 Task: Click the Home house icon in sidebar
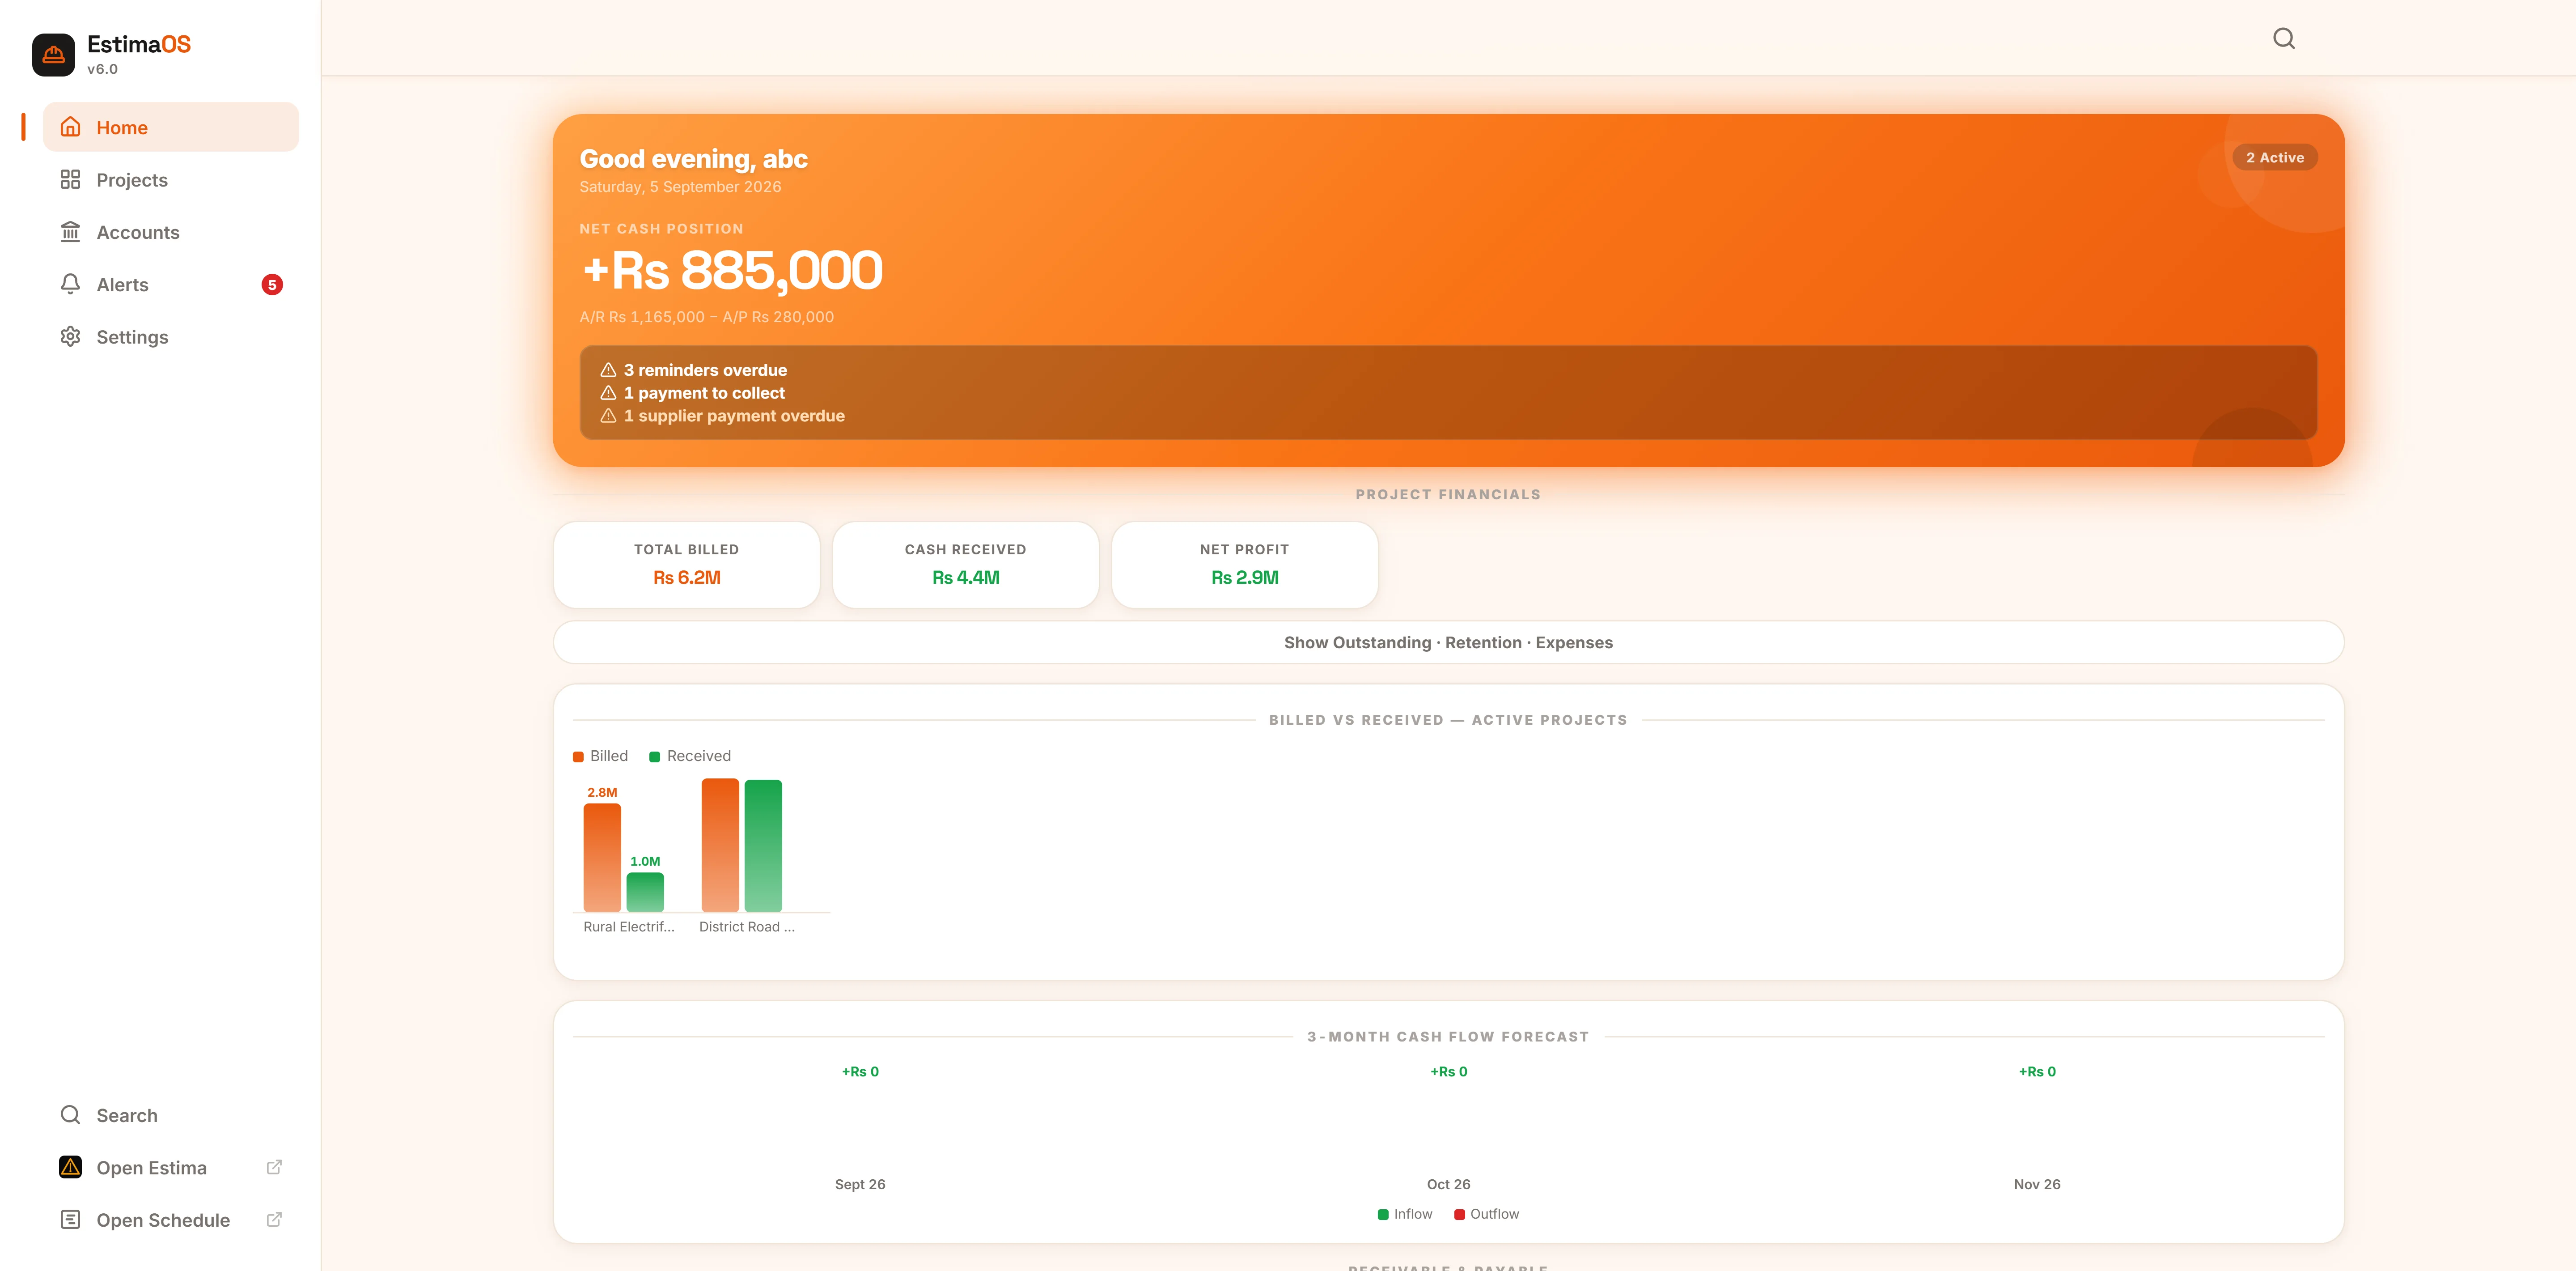click(x=70, y=127)
